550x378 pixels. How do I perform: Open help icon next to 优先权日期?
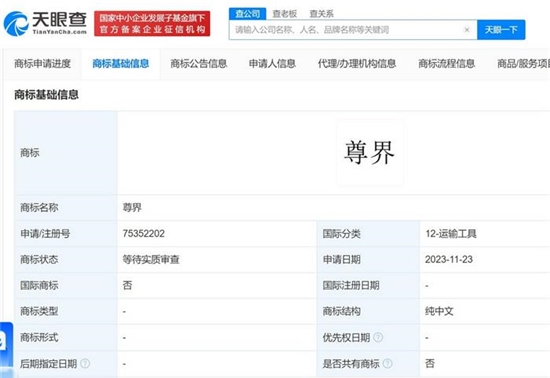tap(378, 337)
